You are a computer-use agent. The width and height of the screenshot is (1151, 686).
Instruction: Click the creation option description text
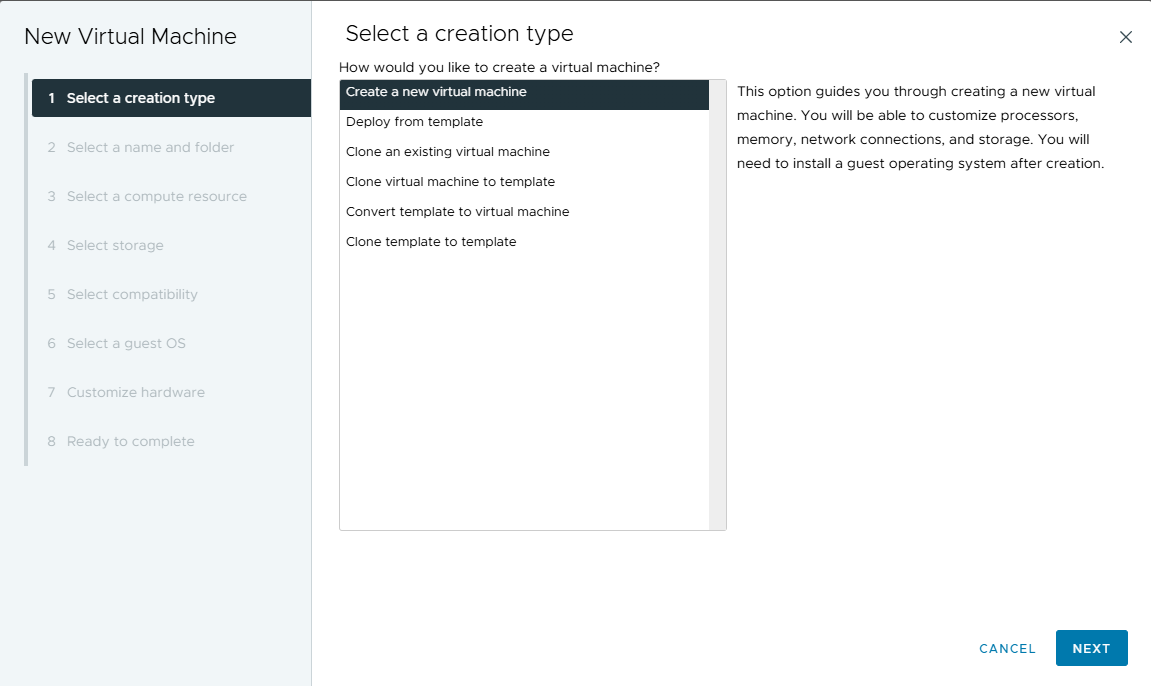pos(920,127)
